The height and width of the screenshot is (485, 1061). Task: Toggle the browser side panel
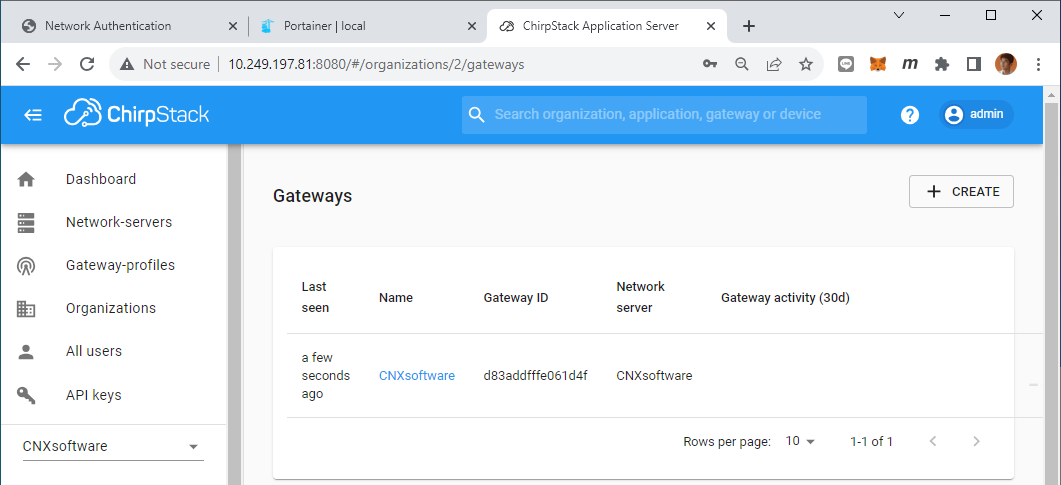[973, 64]
